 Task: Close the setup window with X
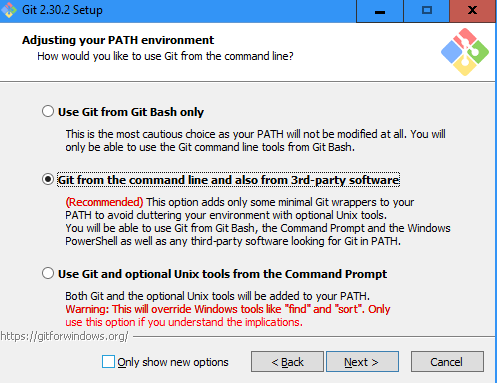tap(472, 11)
